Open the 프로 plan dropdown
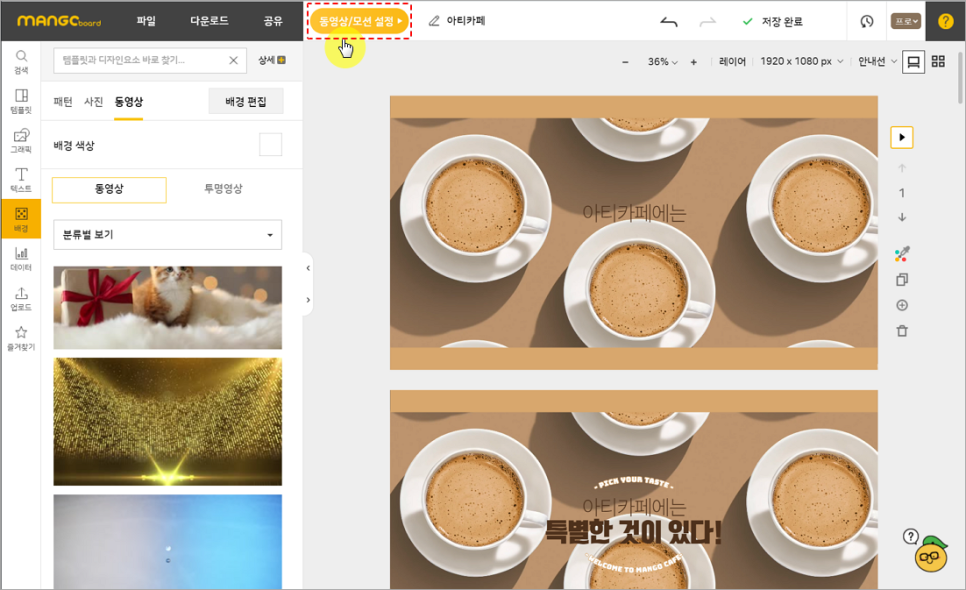The width and height of the screenshot is (966, 590). click(x=906, y=22)
